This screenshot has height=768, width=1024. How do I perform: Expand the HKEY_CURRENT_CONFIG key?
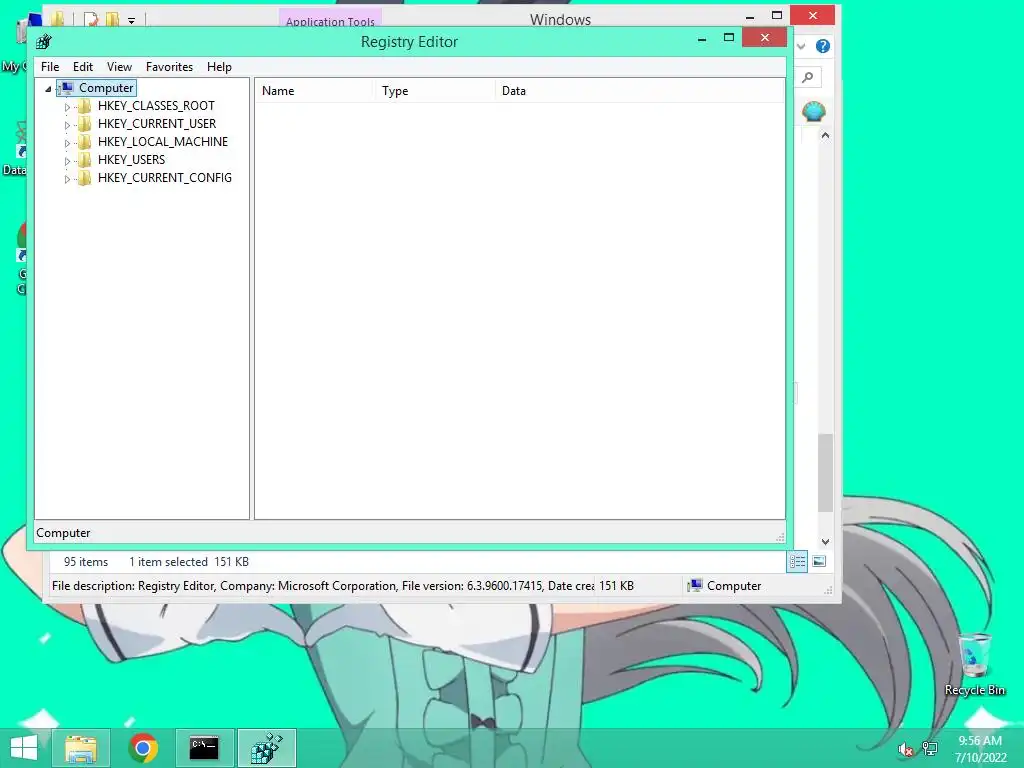[67, 178]
